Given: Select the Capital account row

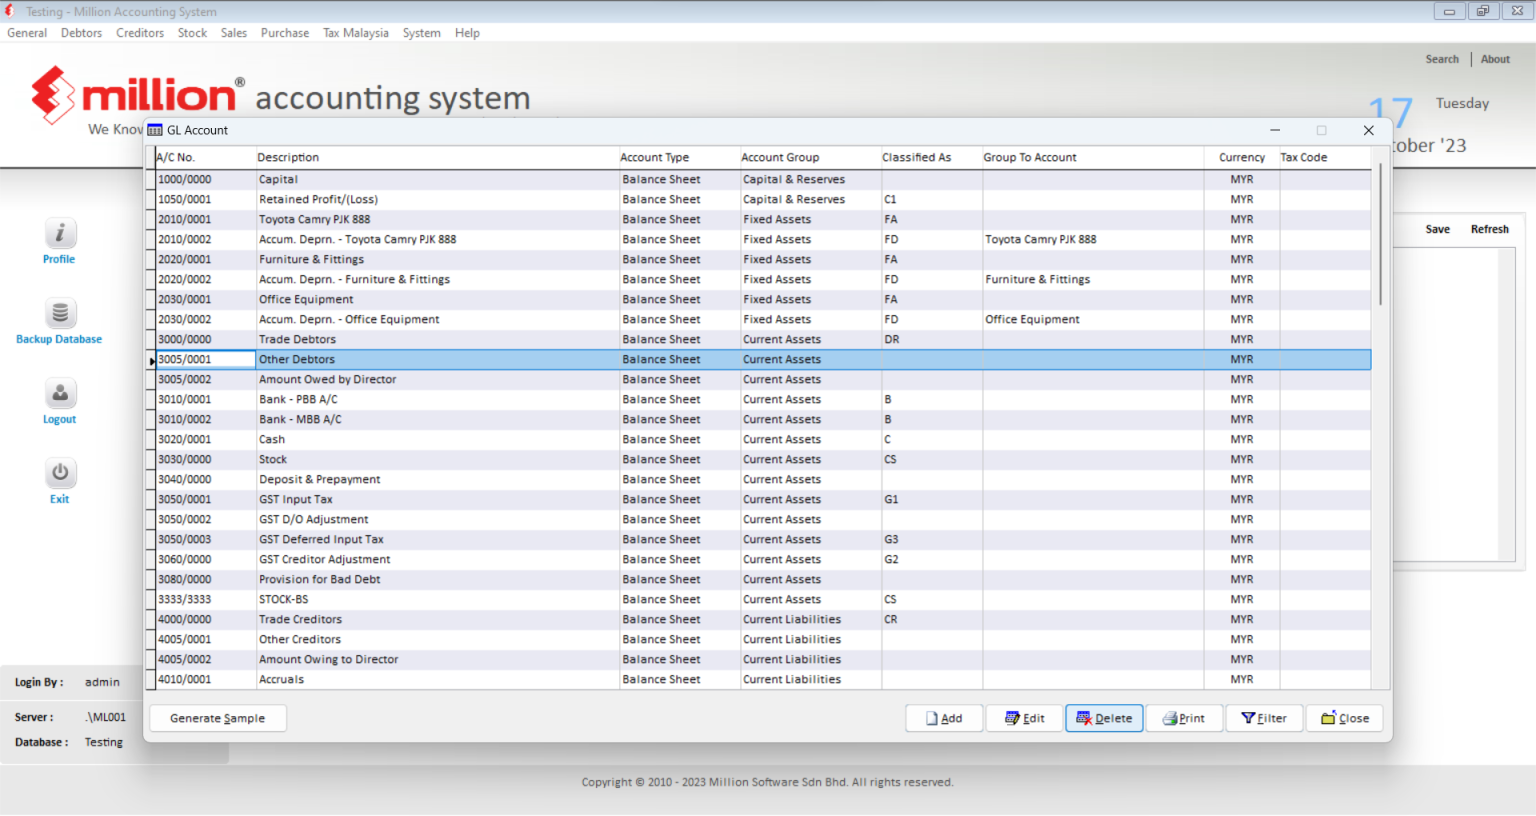Looking at the screenshot, I should tap(763, 179).
